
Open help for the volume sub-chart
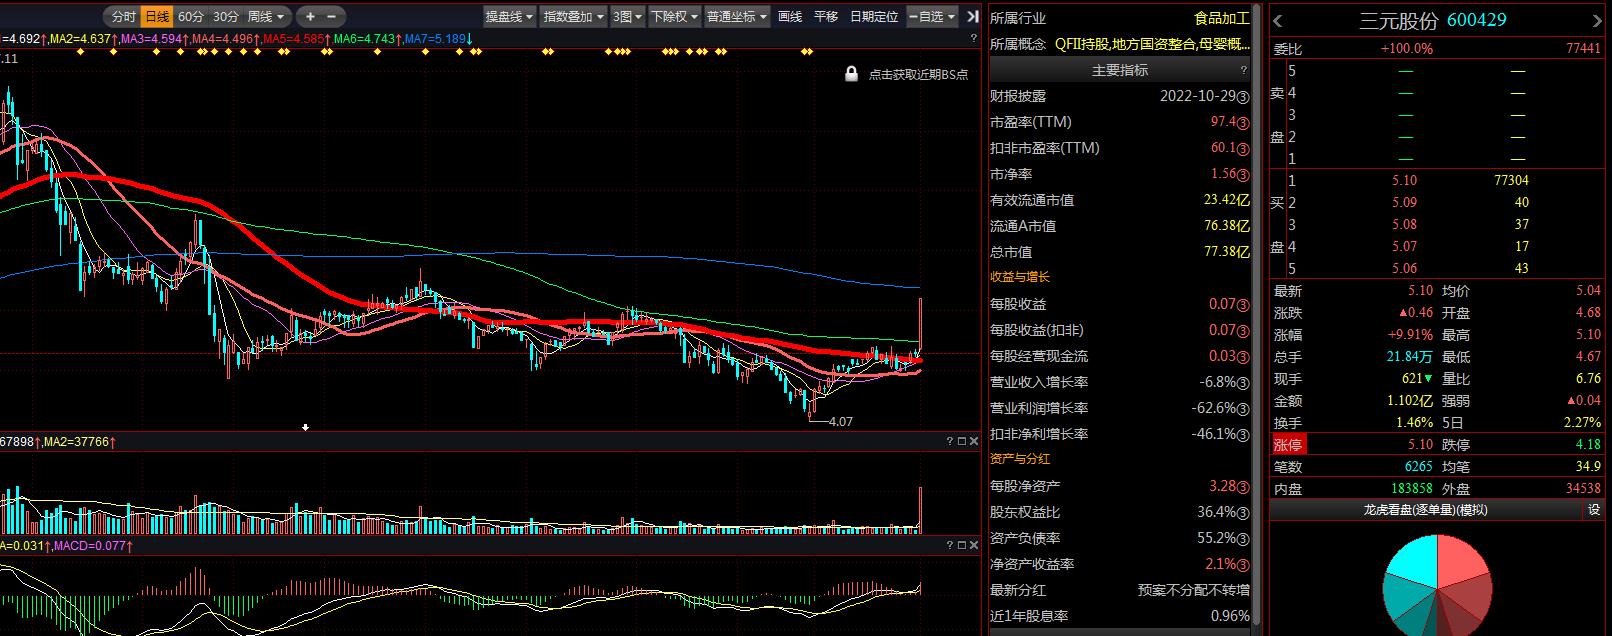(x=950, y=441)
